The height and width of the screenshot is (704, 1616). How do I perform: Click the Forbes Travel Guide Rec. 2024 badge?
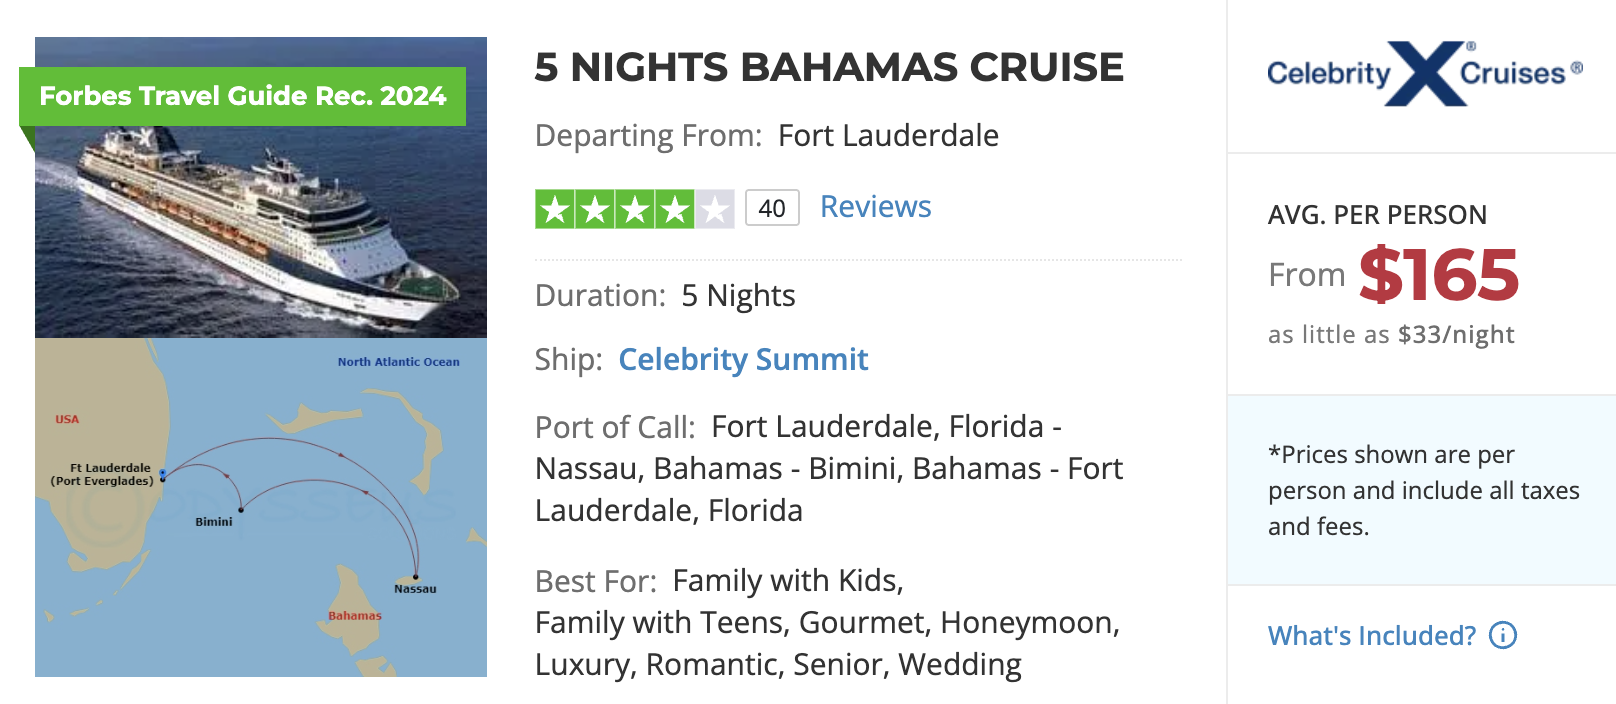[243, 96]
